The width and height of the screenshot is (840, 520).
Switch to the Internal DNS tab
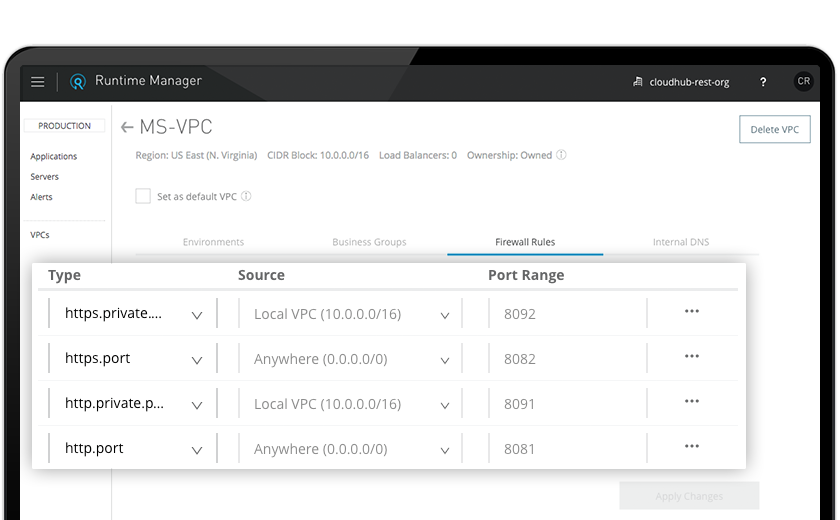click(x=681, y=242)
